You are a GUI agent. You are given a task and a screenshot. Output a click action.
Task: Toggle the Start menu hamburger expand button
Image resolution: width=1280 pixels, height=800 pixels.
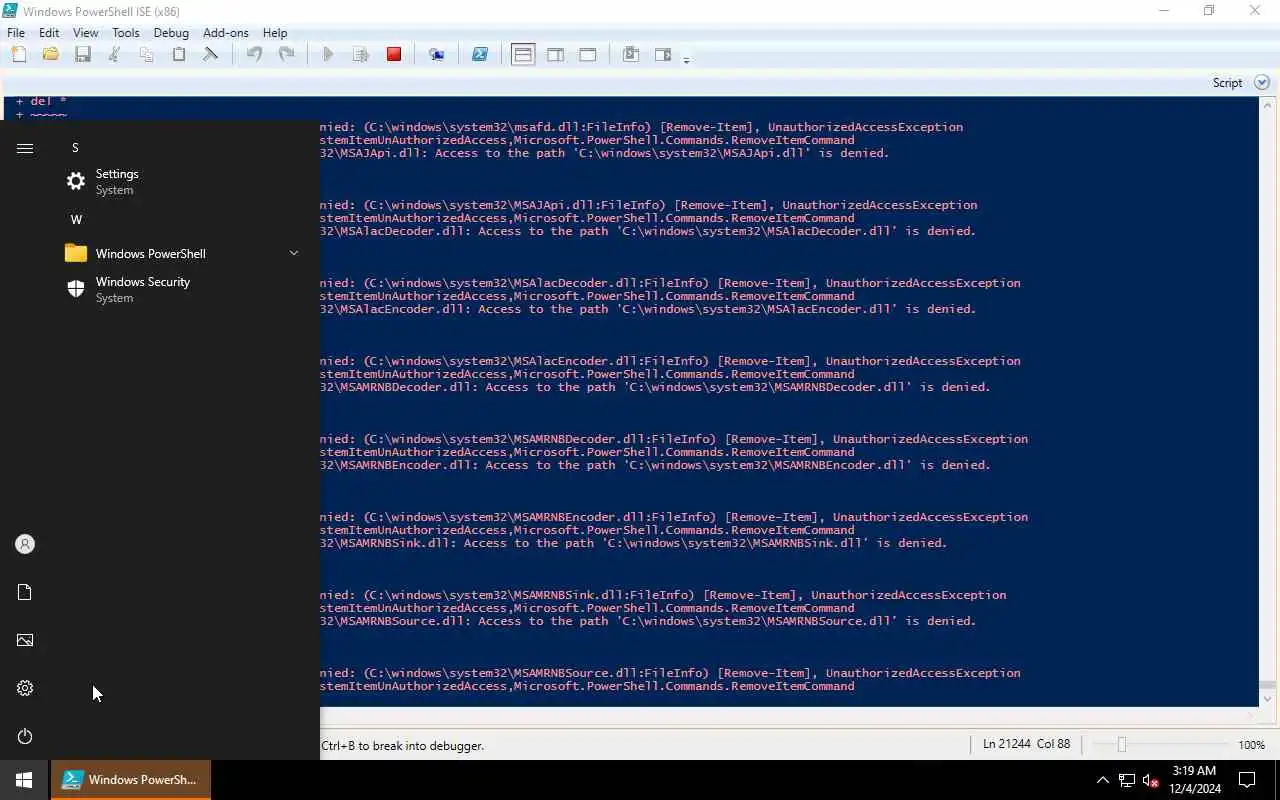[x=25, y=148]
